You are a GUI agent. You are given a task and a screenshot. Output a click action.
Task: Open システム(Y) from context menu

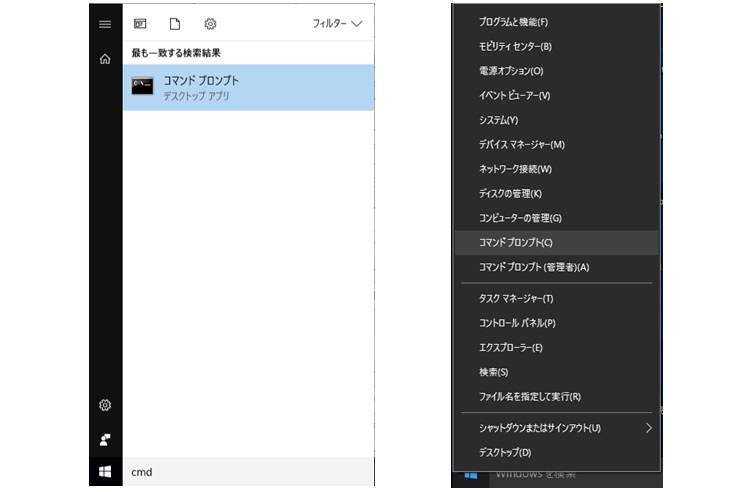pyautogui.click(x=556, y=120)
